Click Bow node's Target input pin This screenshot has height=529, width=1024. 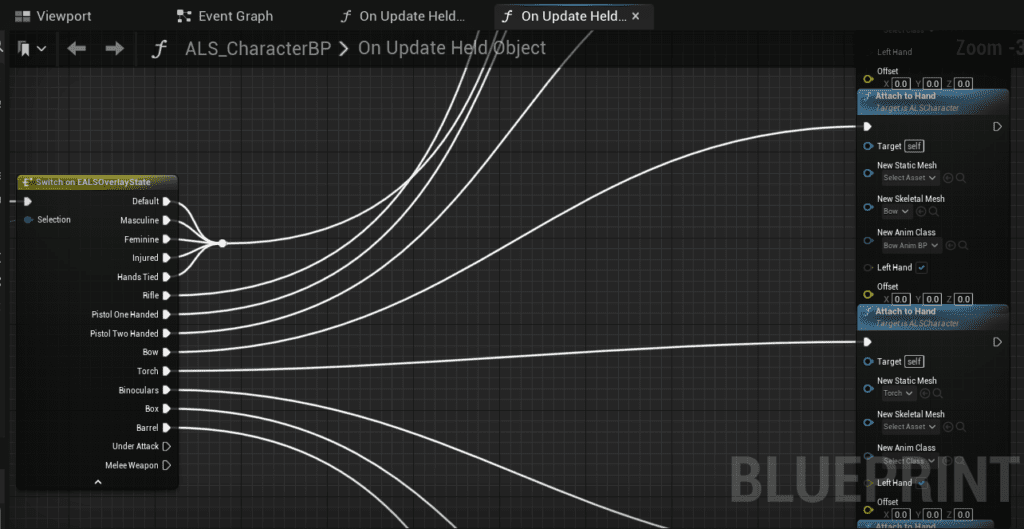[868, 146]
